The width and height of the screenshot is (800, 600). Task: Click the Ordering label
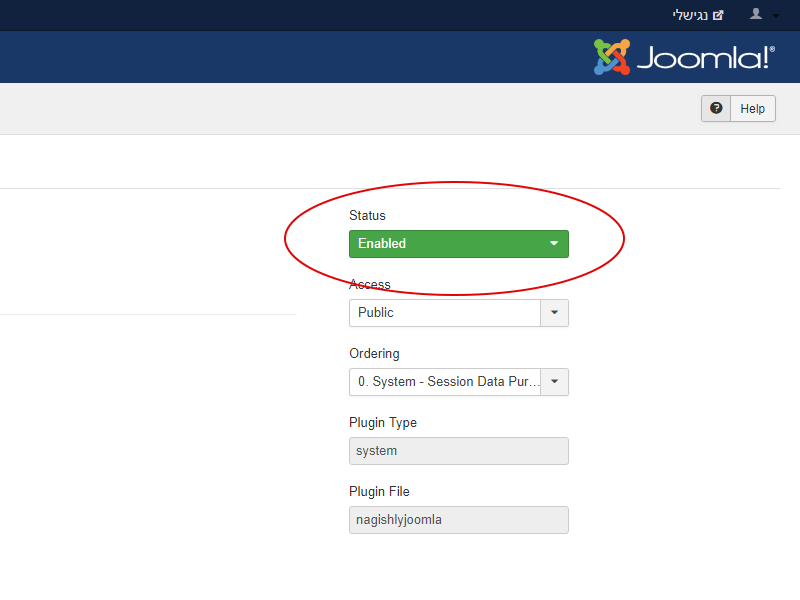click(374, 354)
